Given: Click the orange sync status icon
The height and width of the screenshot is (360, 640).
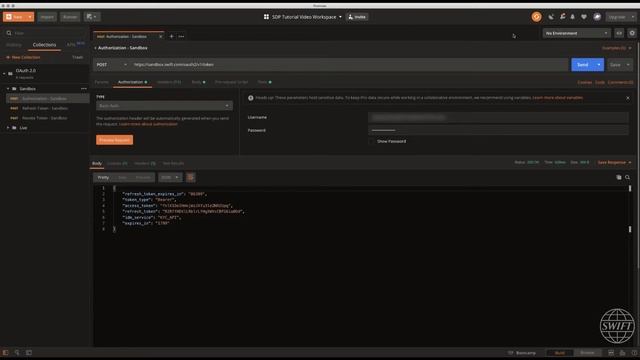Looking at the screenshot, I should coord(536,17).
